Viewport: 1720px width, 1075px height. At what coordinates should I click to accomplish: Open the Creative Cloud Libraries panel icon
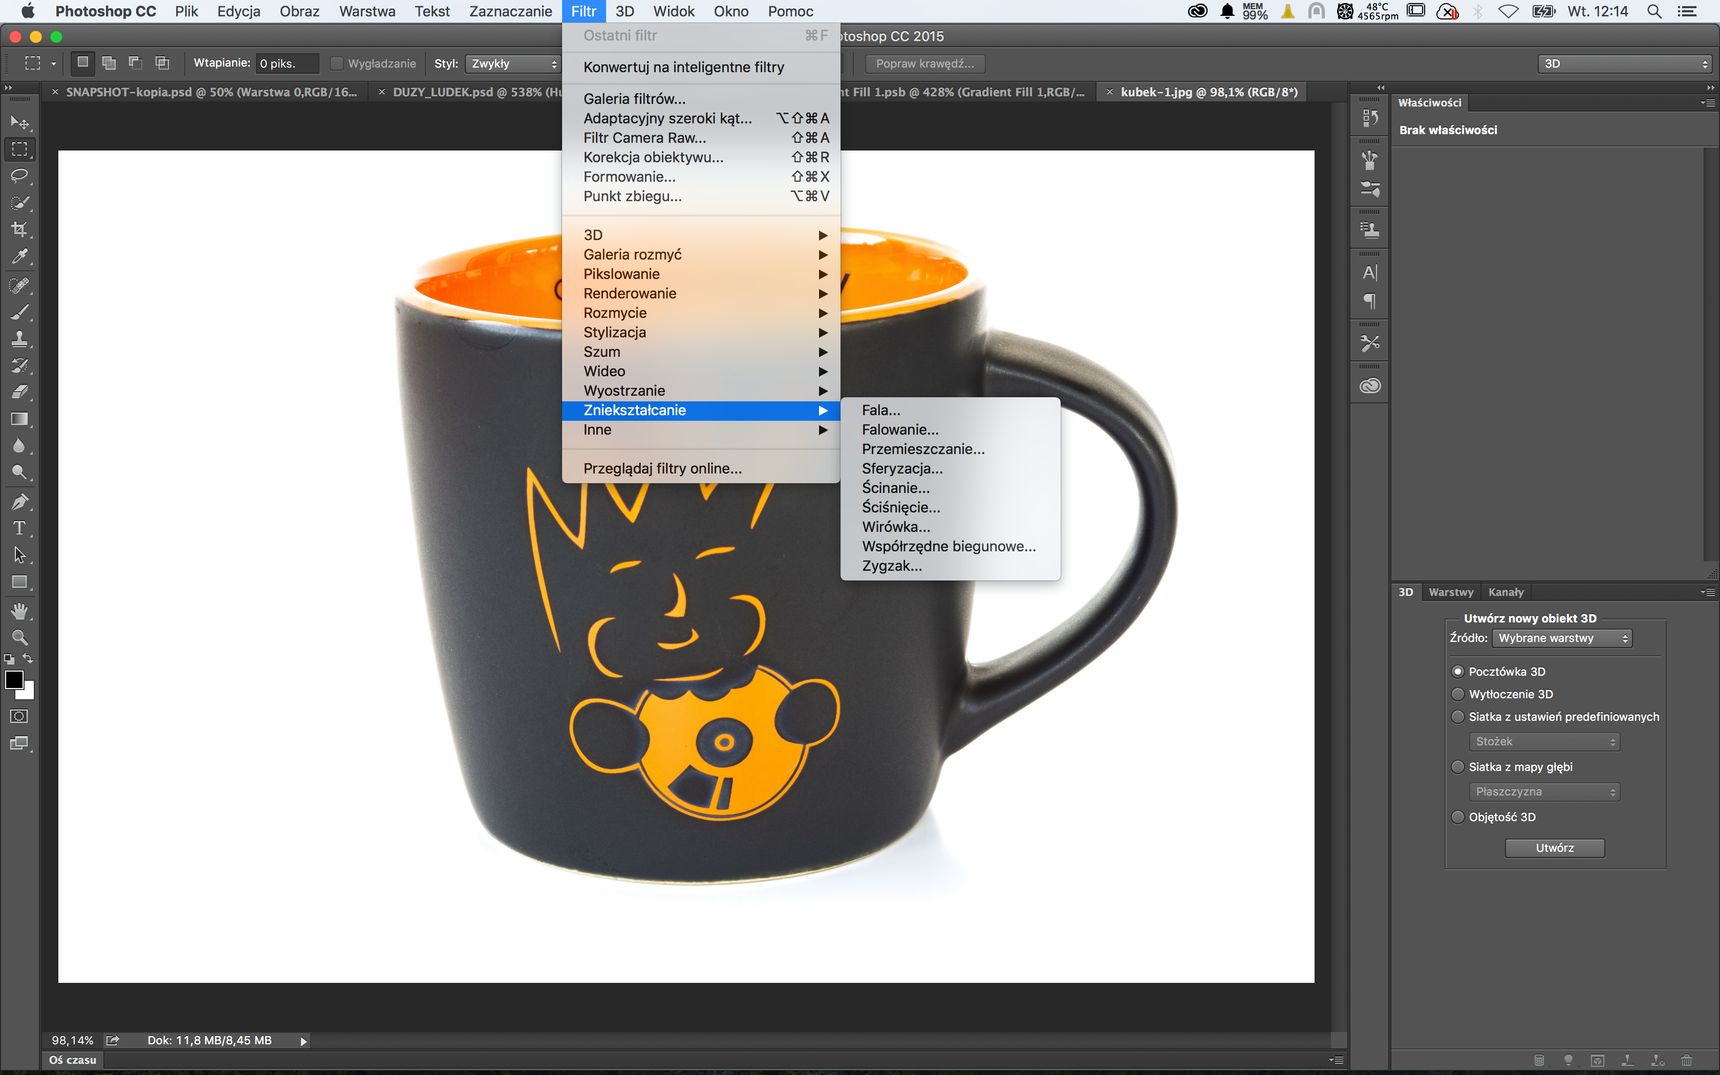tap(1370, 386)
